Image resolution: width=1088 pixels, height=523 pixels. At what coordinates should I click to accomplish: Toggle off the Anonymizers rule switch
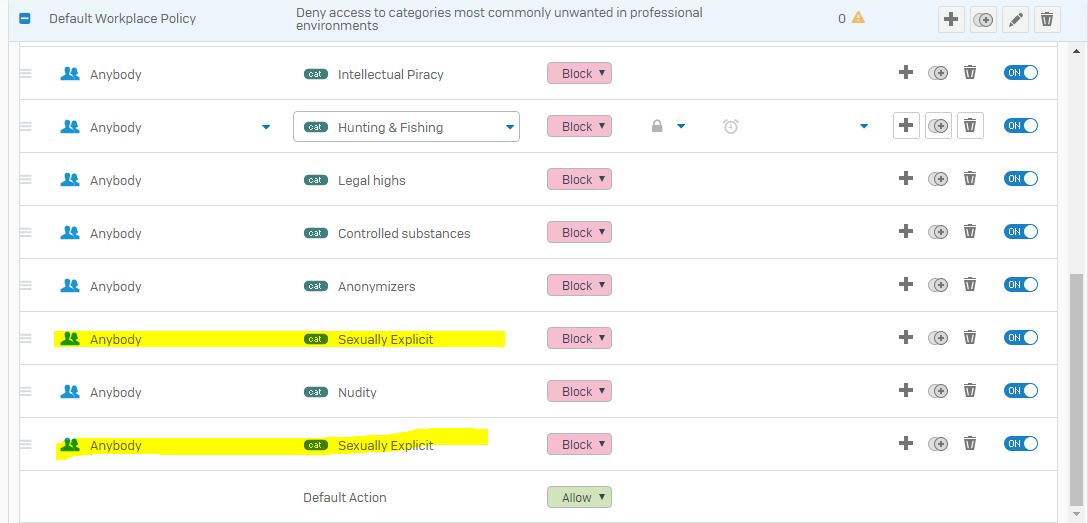pyautogui.click(x=1021, y=284)
